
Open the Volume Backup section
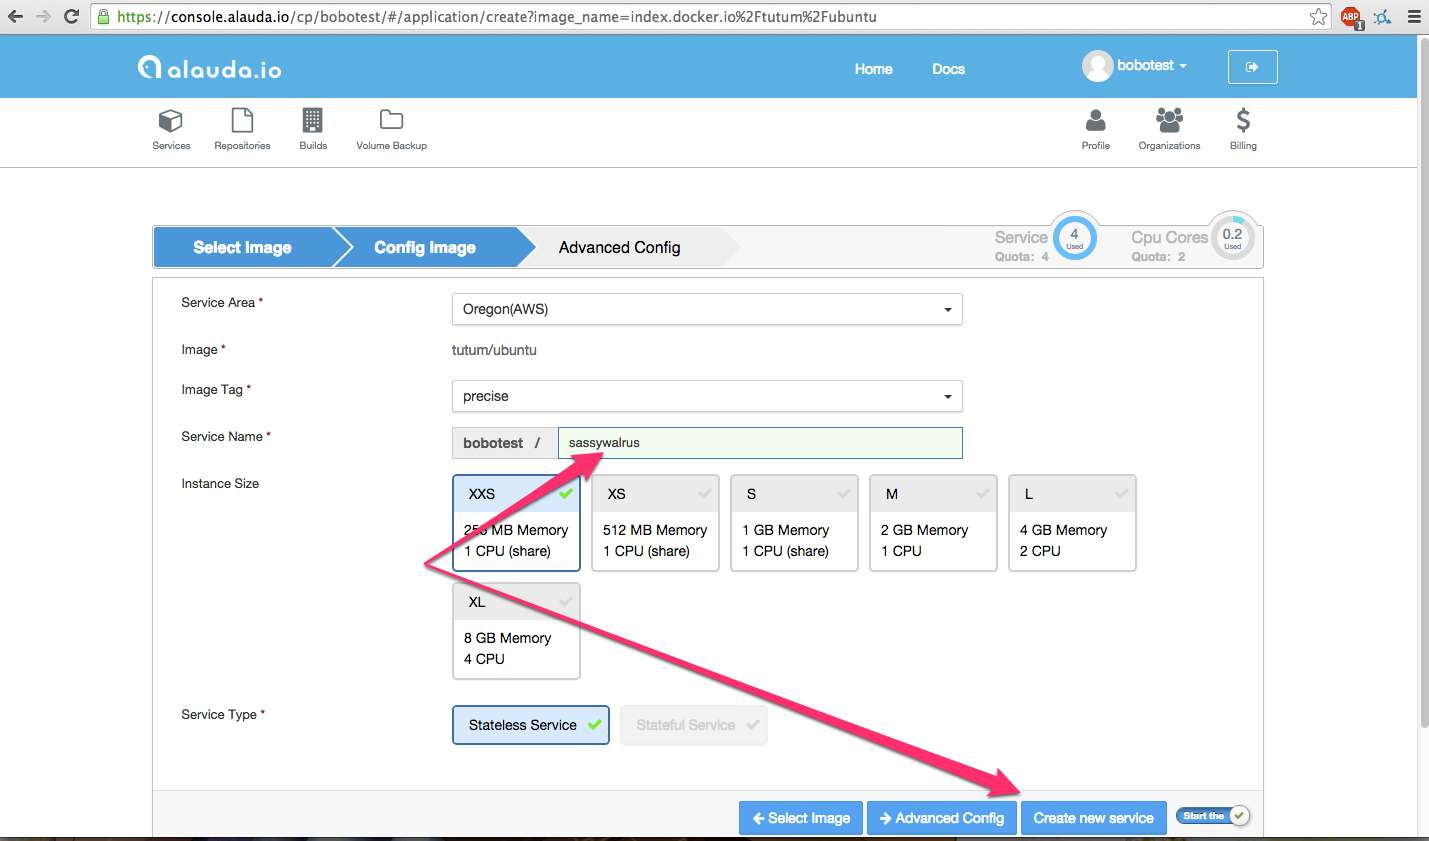[391, 130]
